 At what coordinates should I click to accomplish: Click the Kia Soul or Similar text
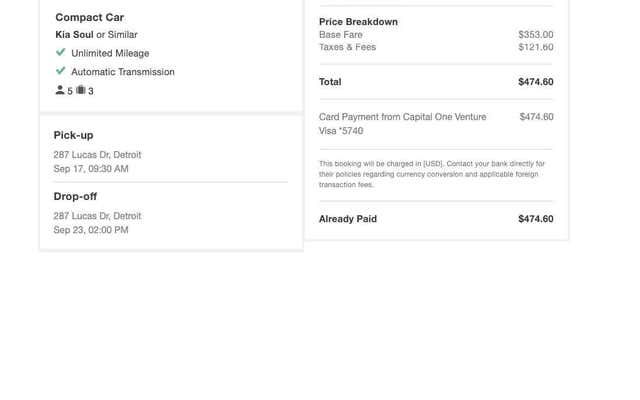(96, 35)
